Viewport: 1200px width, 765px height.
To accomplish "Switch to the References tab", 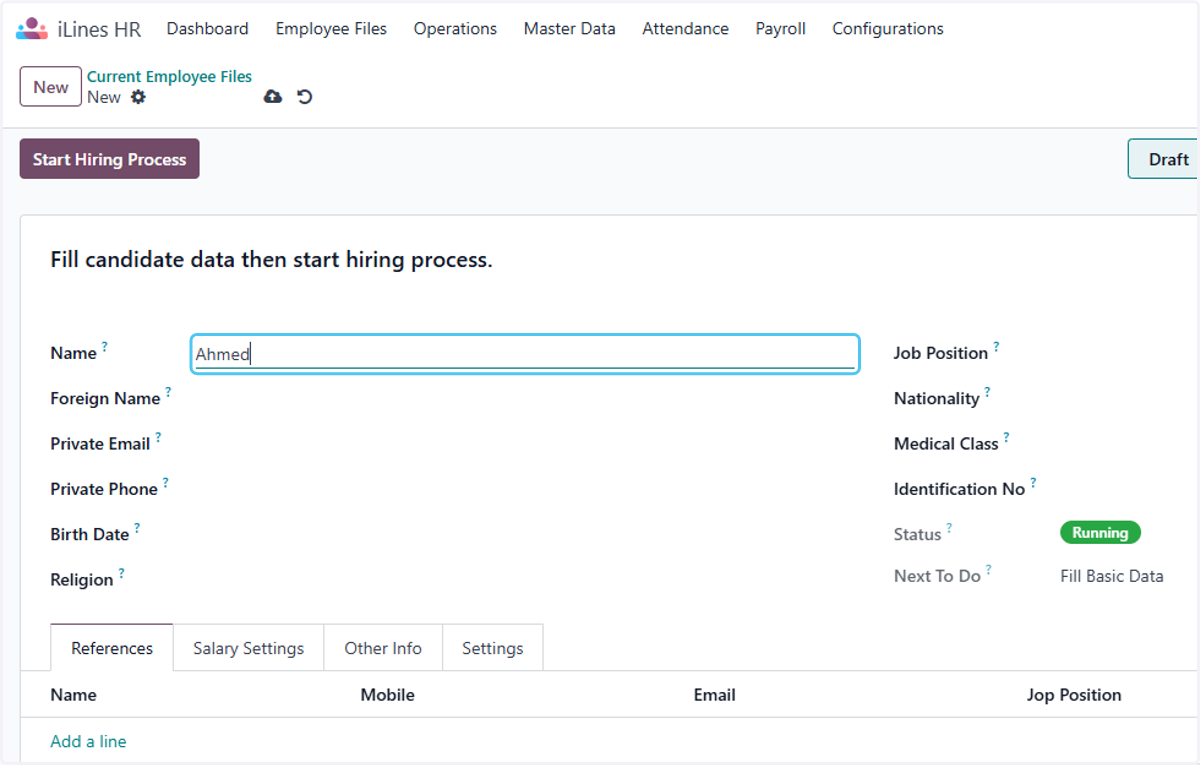I will (112, 648).
